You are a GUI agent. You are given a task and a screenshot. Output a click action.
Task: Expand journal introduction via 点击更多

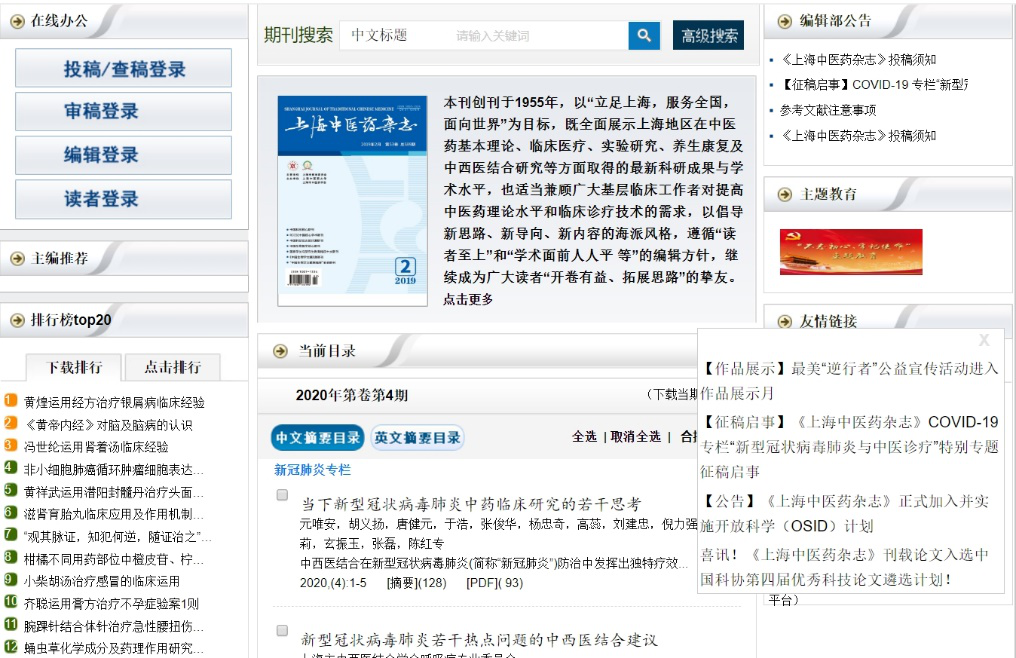click(x=468, y=299)
